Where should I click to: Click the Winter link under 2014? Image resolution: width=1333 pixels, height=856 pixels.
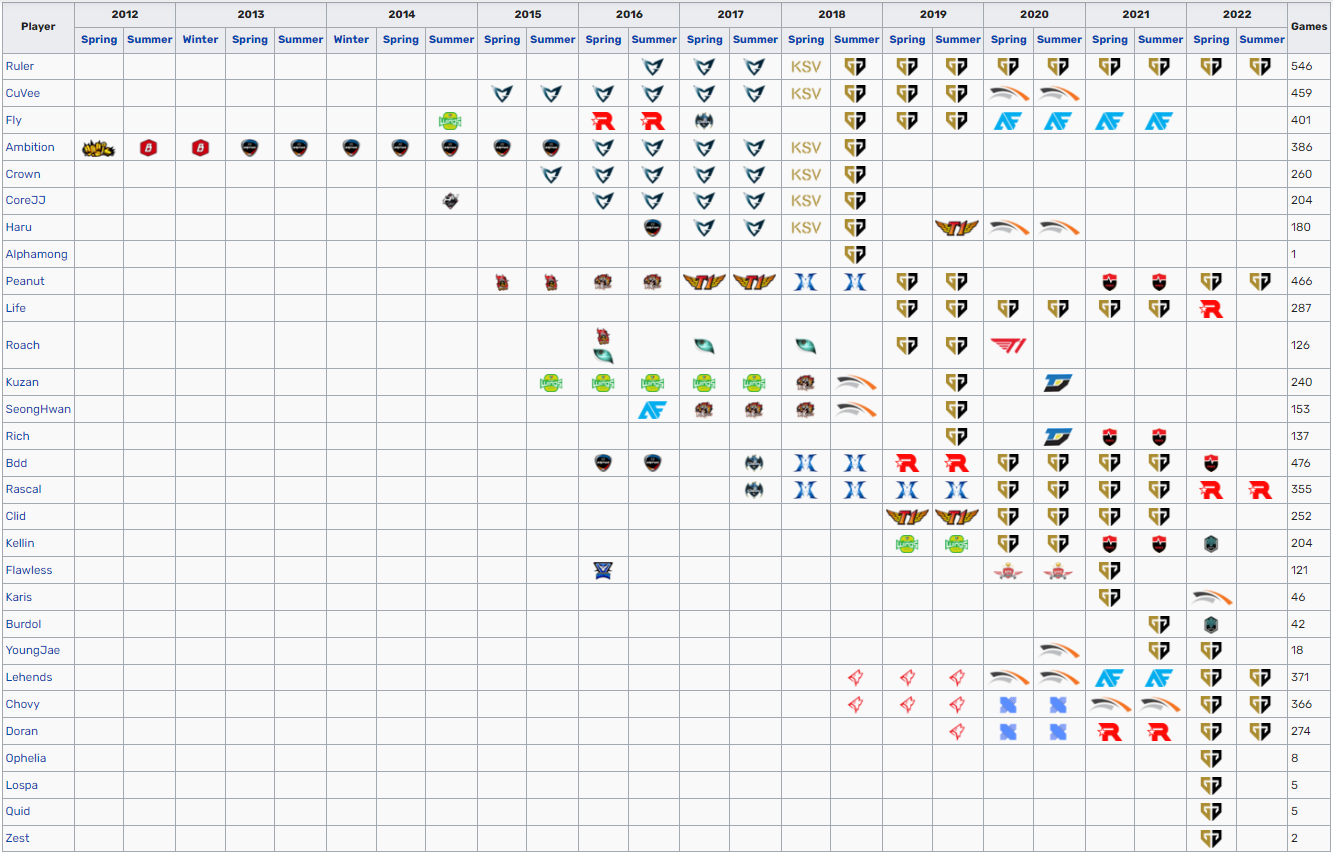click(x=351, y=40)
